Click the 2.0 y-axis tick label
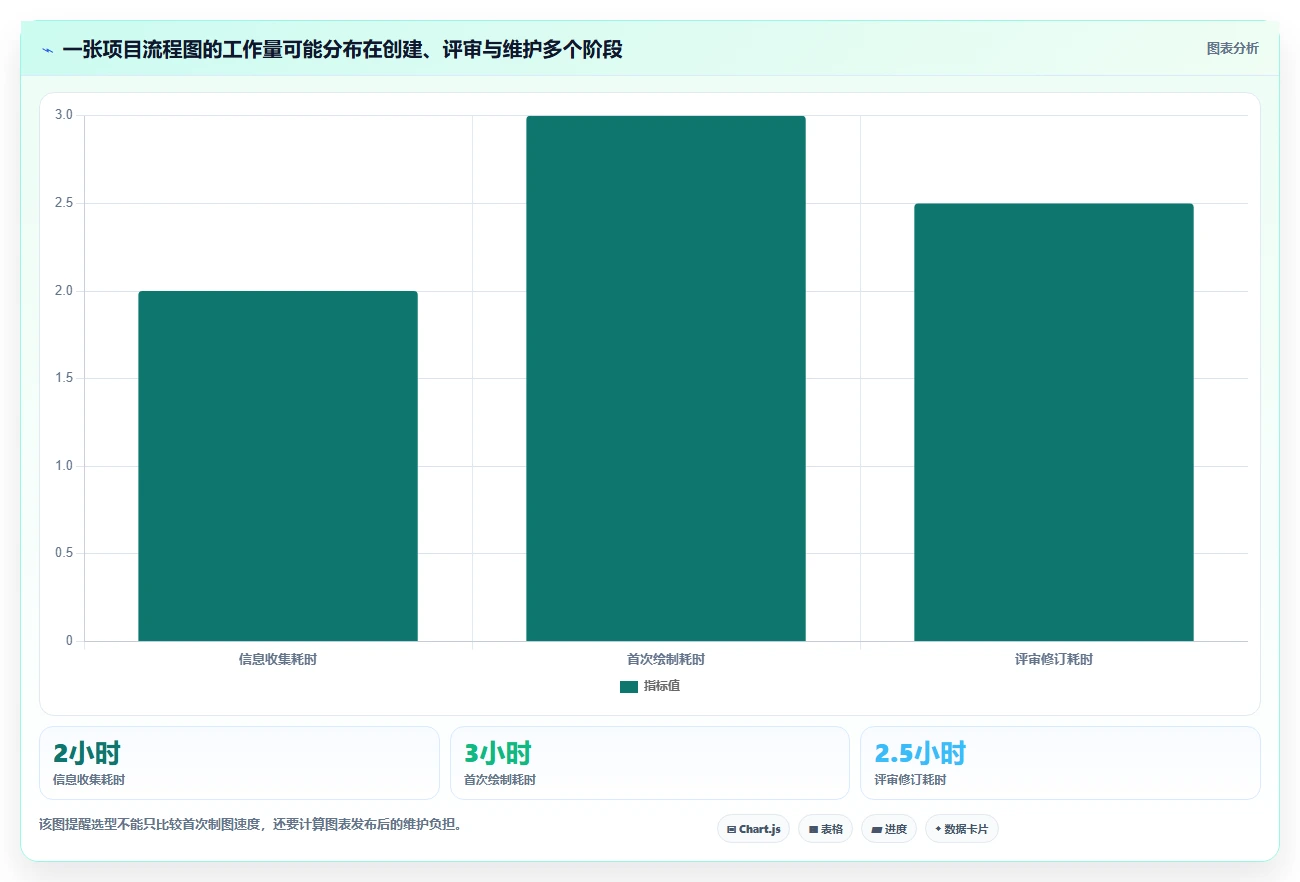1300x882 pixels. click(64, 291)
